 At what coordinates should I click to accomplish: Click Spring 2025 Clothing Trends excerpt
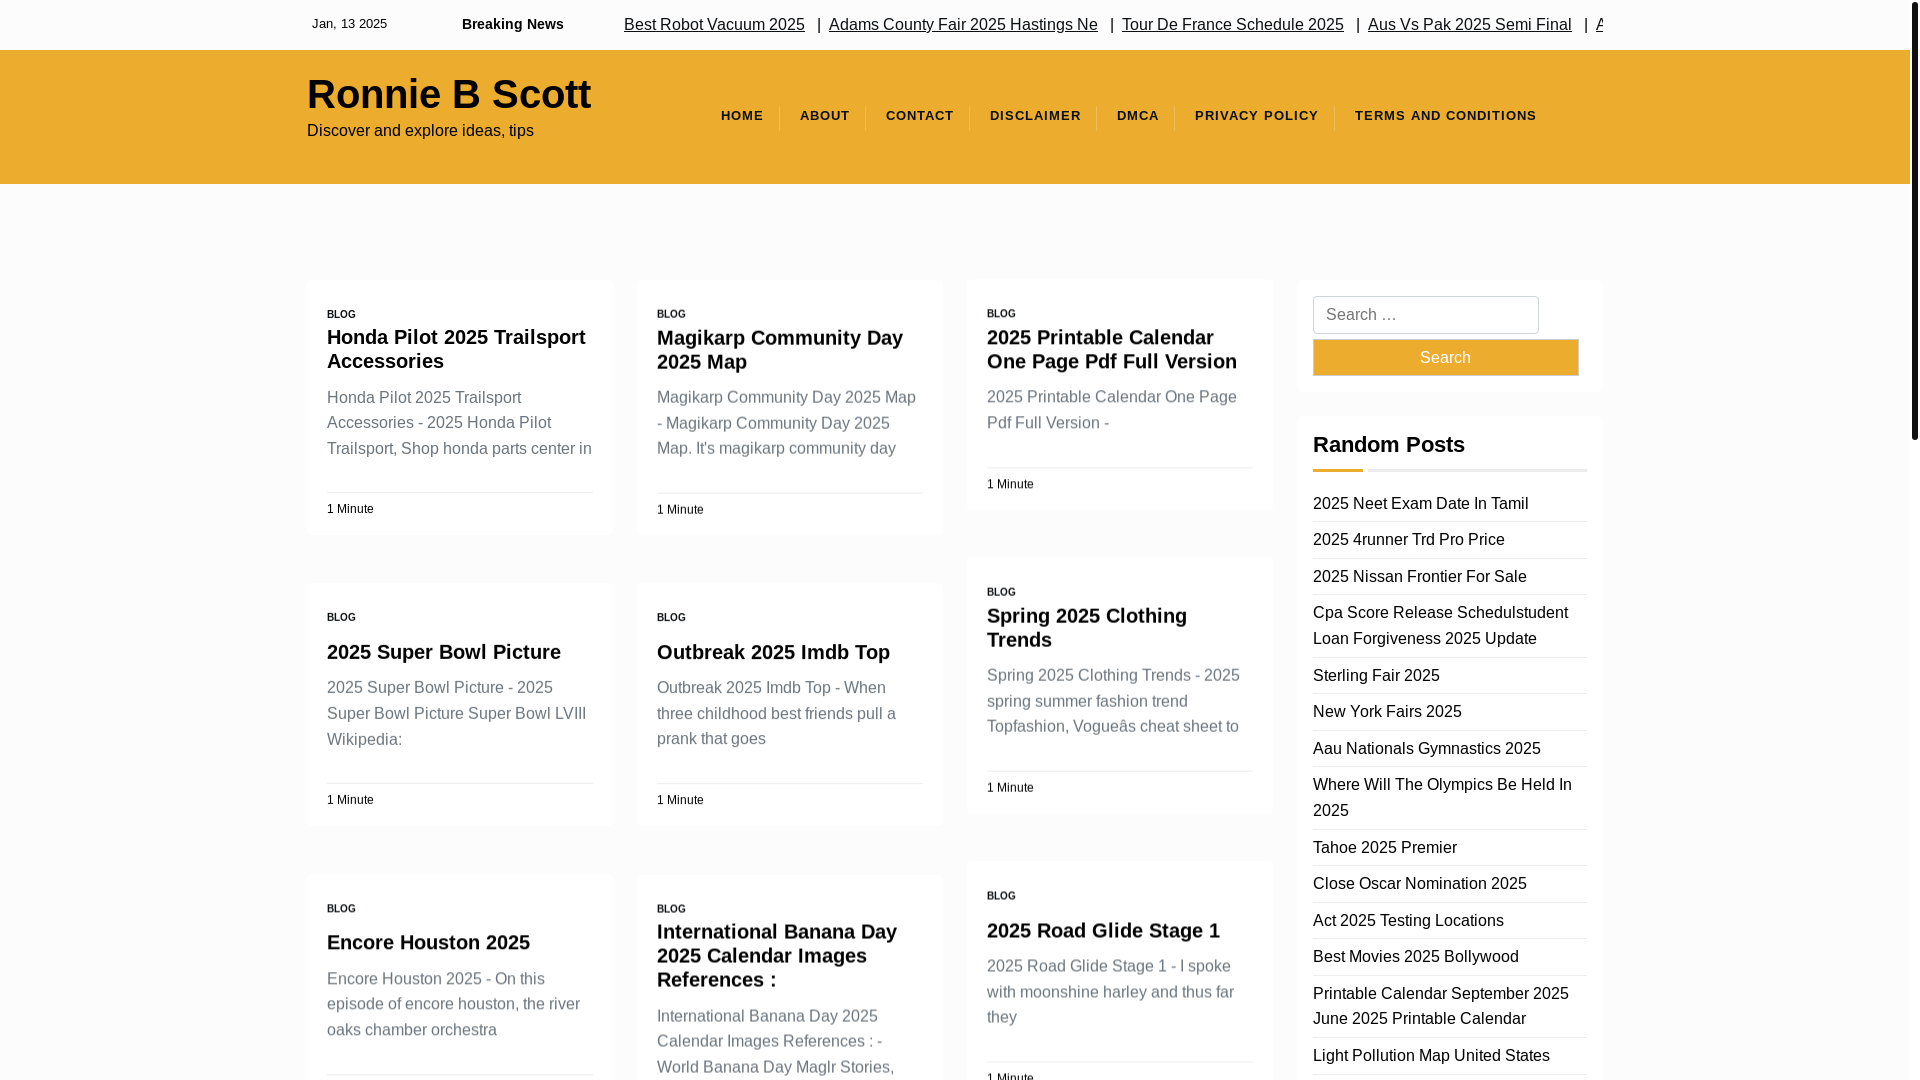(1113, 701)
